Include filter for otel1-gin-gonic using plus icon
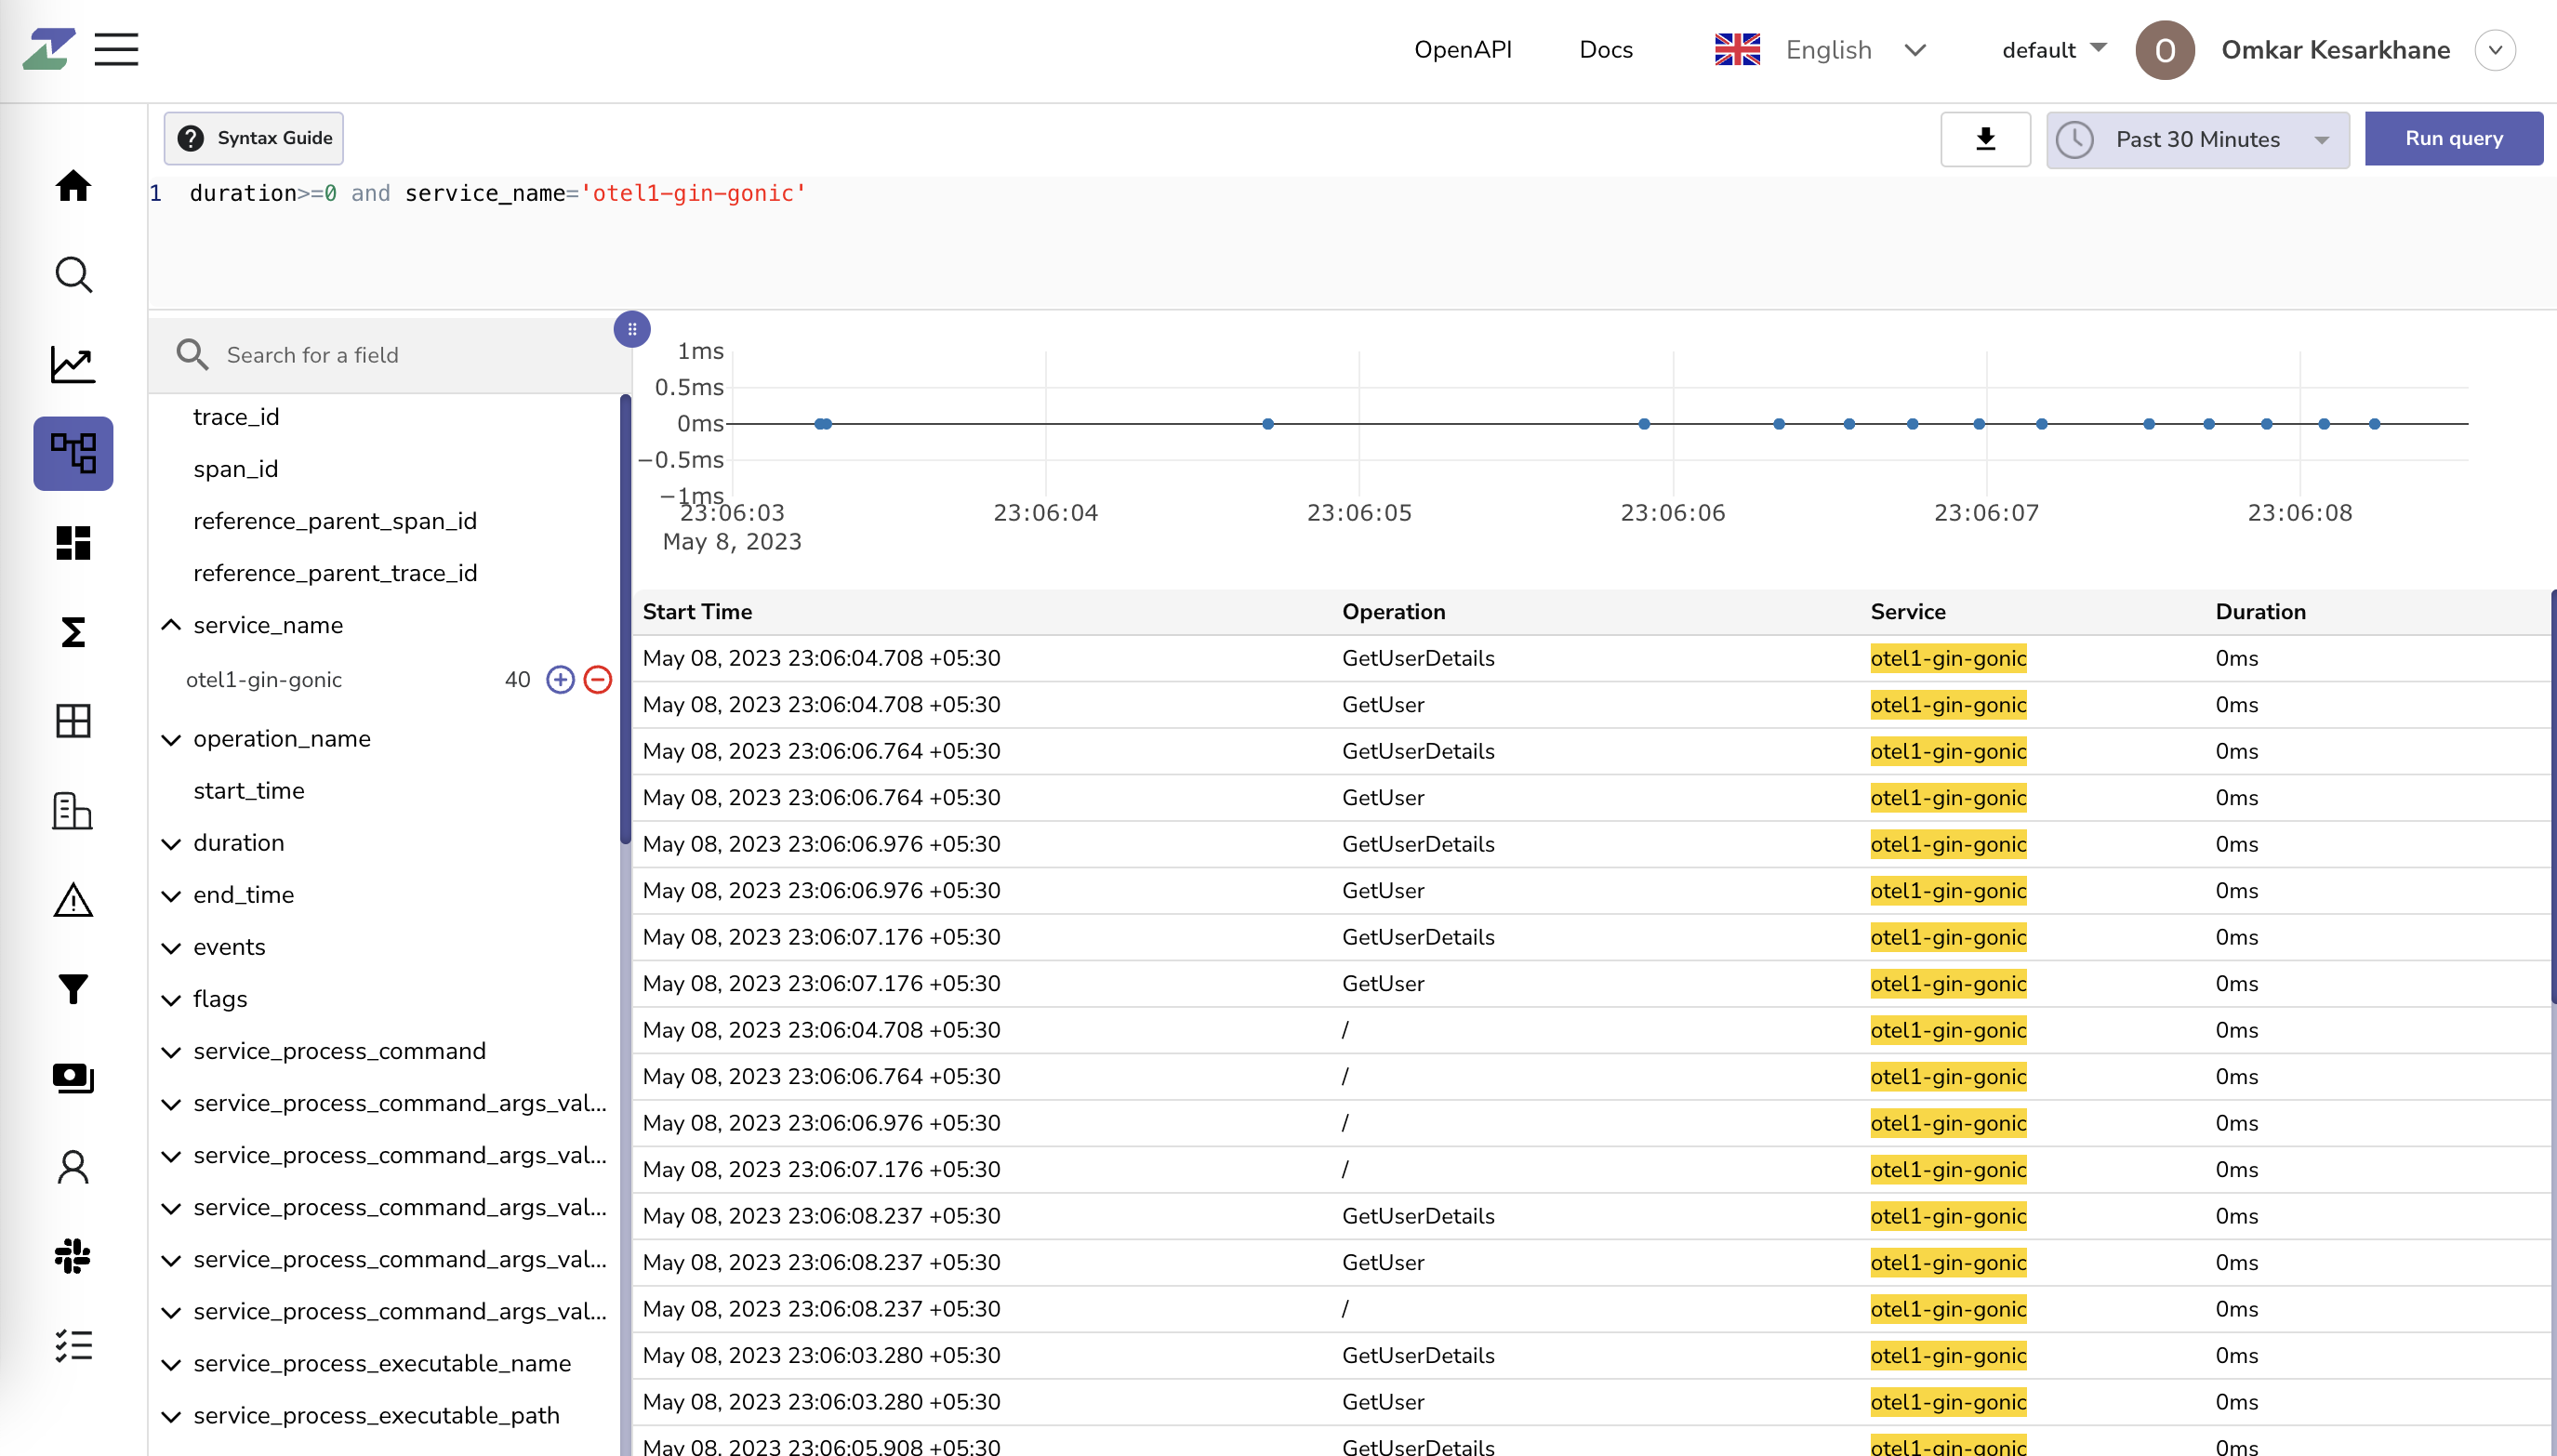This screenshot has width=2557, height=1456. pos(558,679)
